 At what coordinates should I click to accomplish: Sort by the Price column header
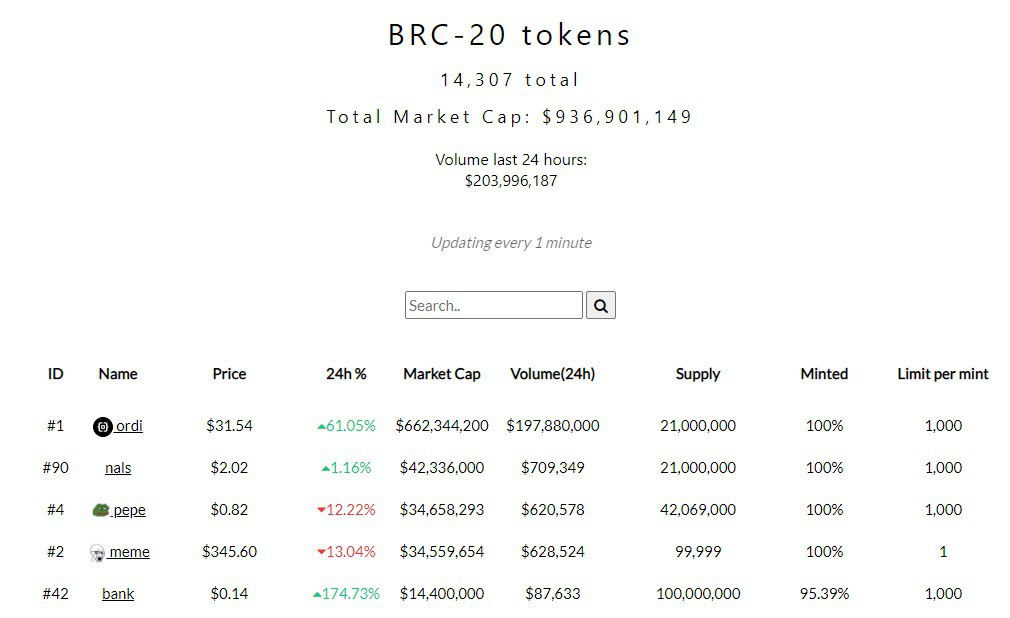229,374
